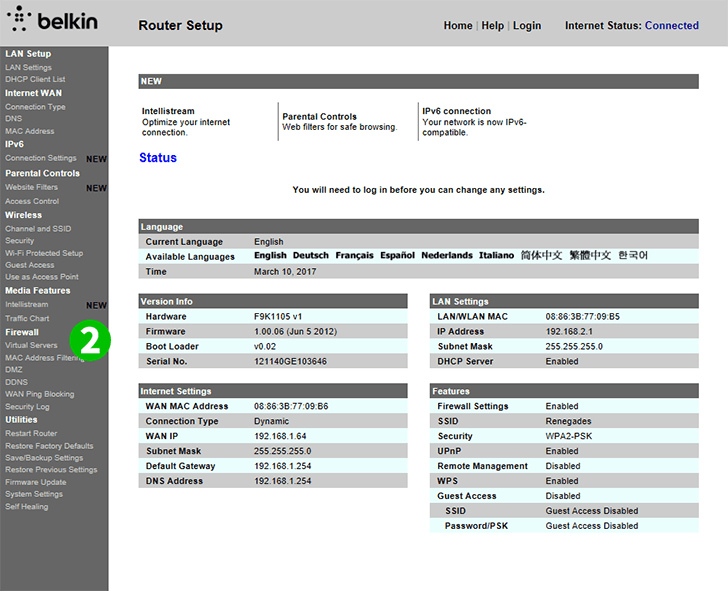The height and width of the screenshot is (591, 728).
Task: Click serial number 121140GE103646
Action: [290, 361]
